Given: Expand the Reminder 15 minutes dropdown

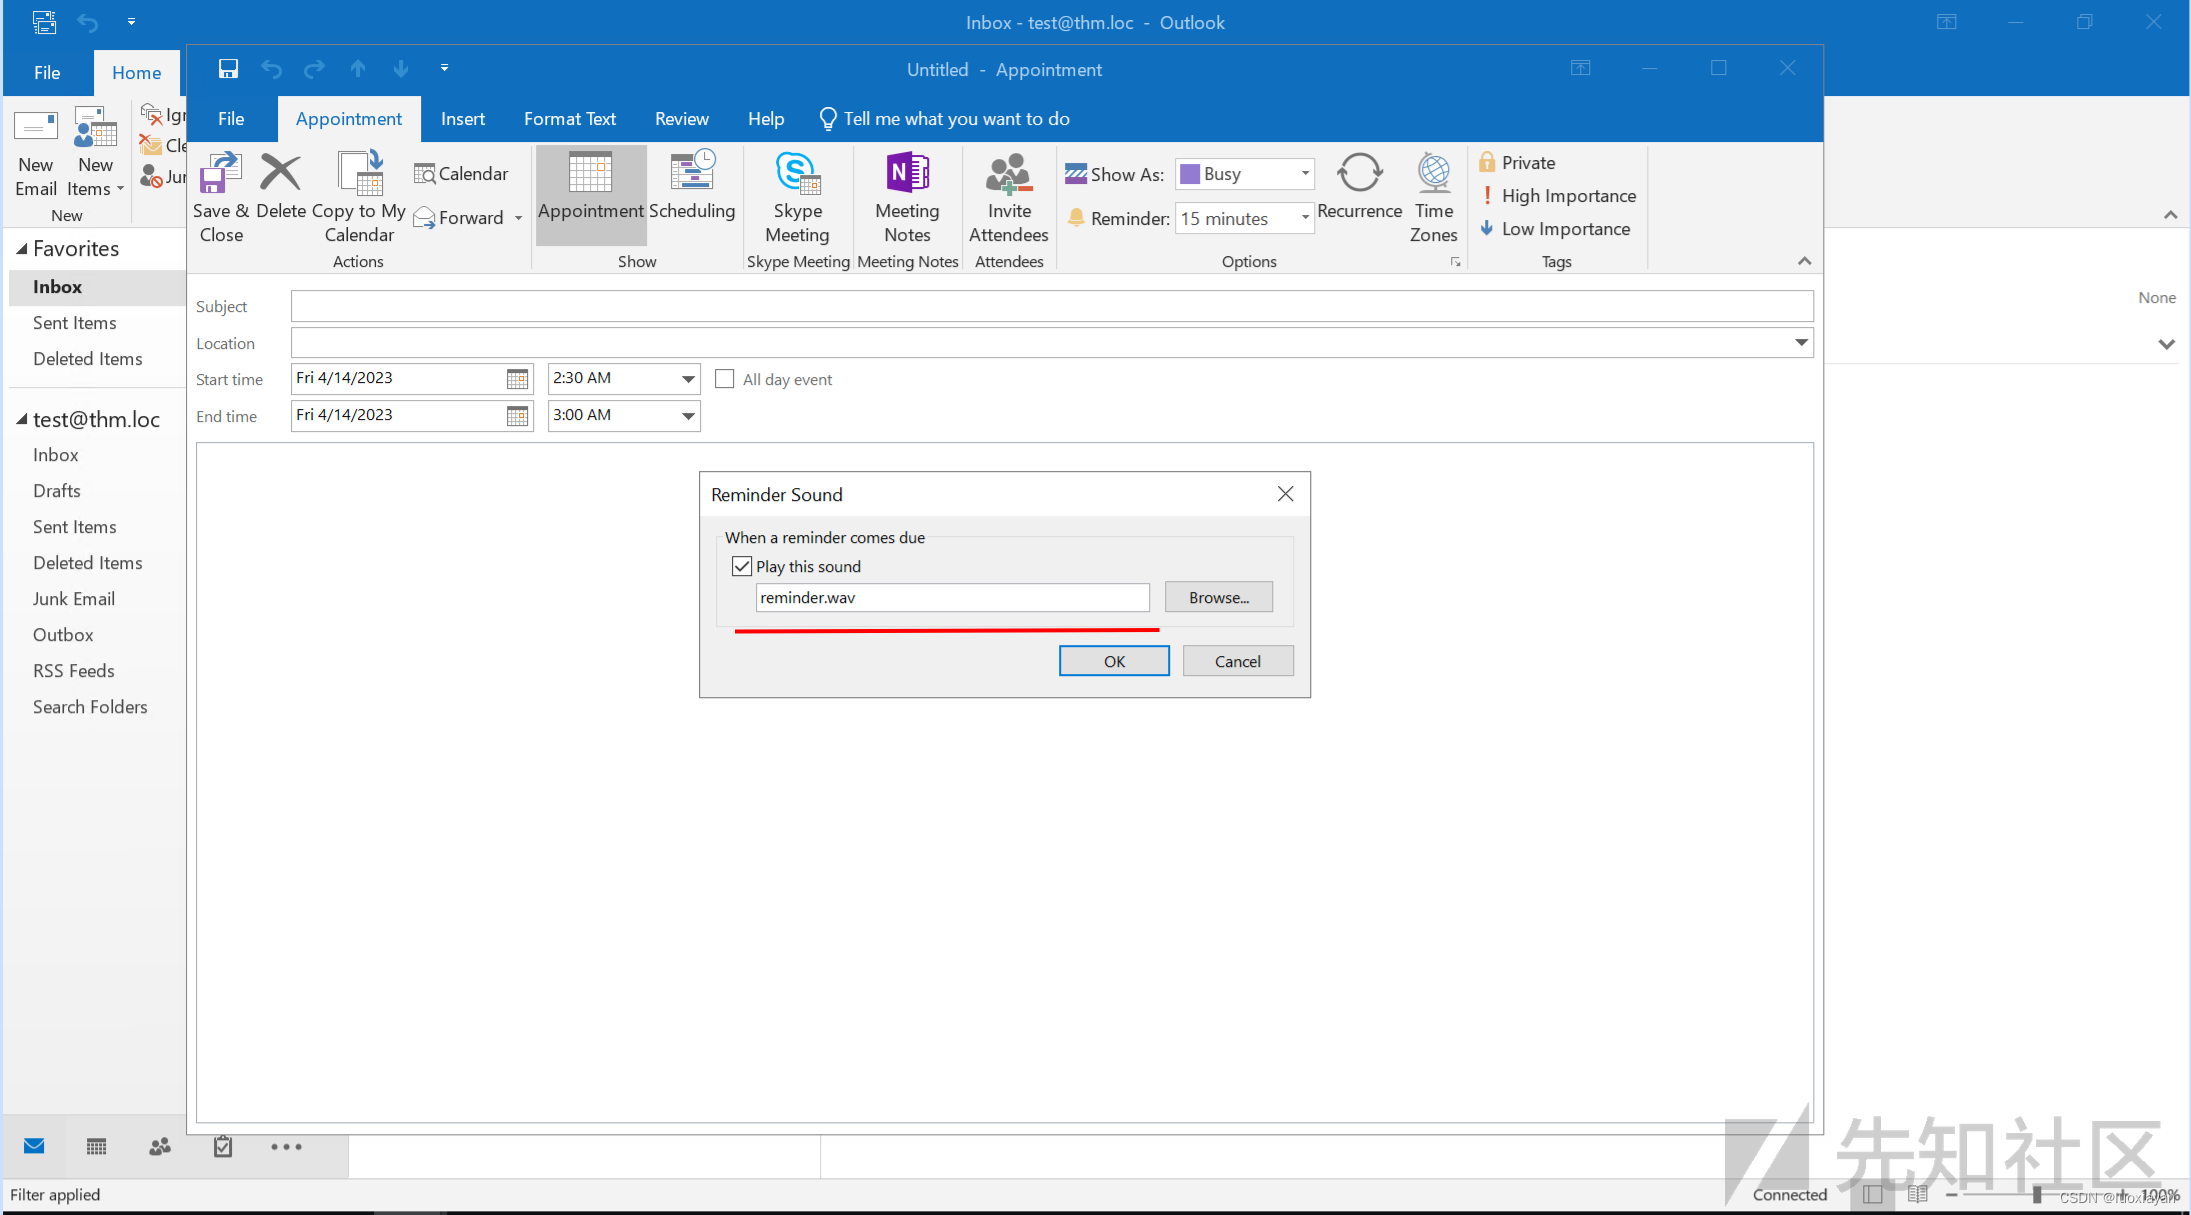Looking at the screenshot, I should pyautogui.click(x=1304, y=218).
